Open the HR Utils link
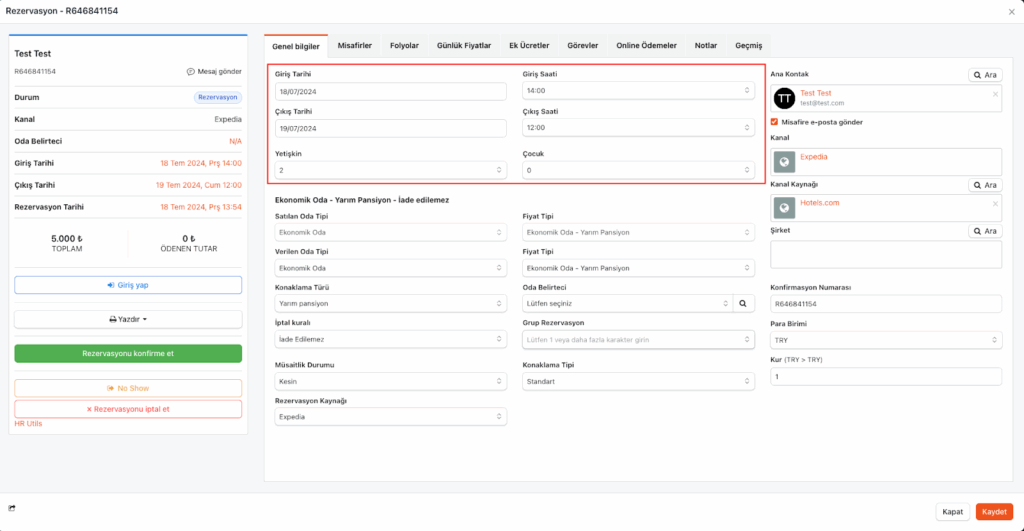Screen dimensions: 1024x531 coord(28,424)
